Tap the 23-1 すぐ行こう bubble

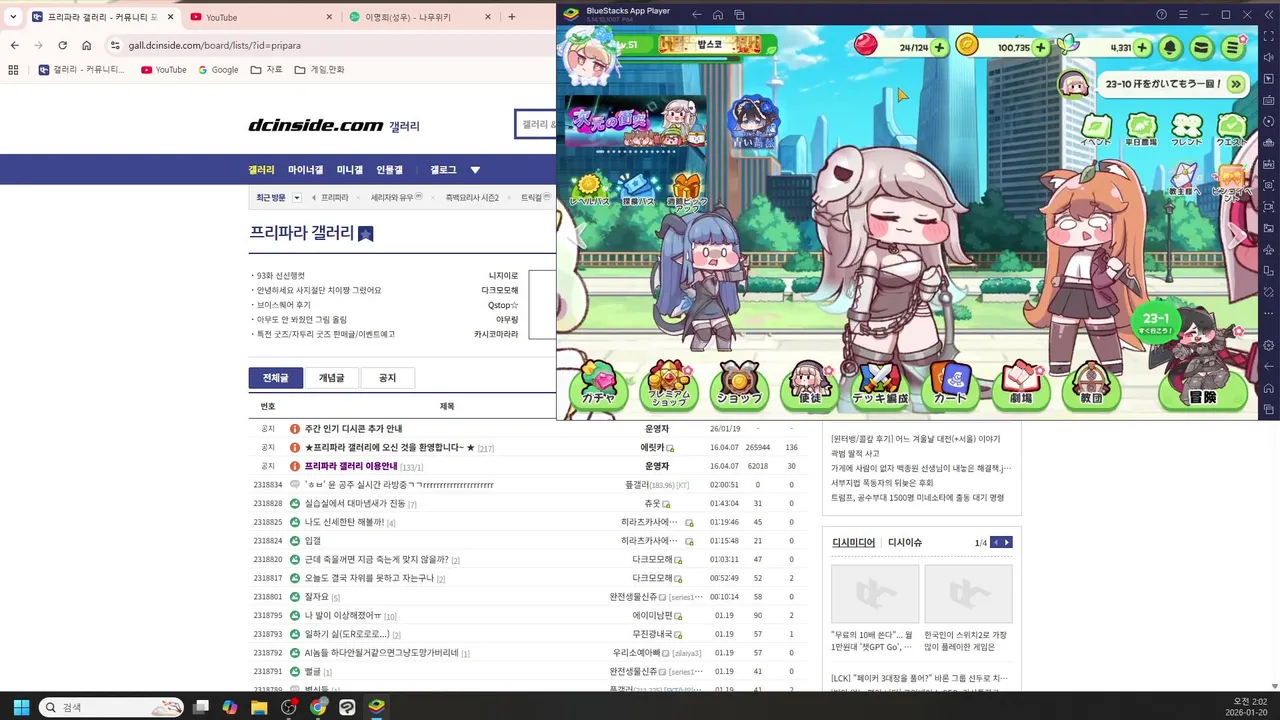click(1155, 322)
